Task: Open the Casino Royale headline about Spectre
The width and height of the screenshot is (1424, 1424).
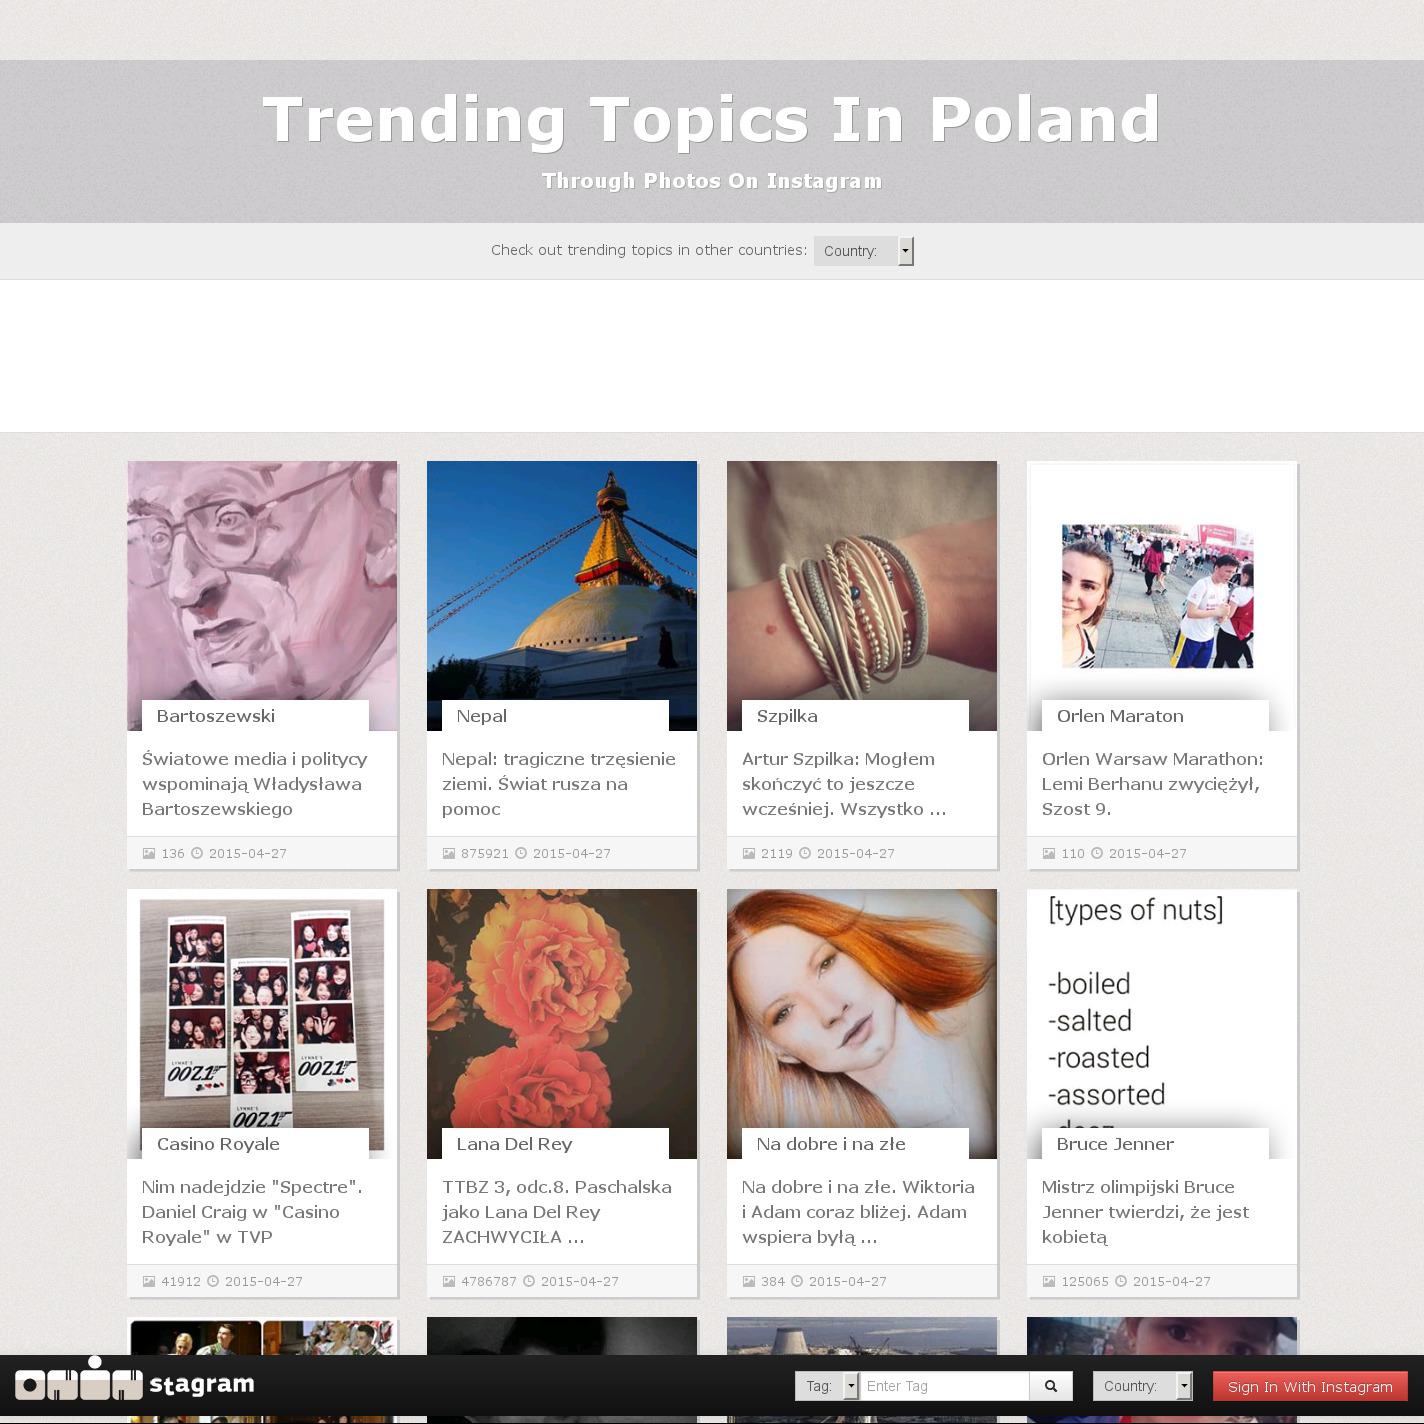Action: pos(252,1212)
